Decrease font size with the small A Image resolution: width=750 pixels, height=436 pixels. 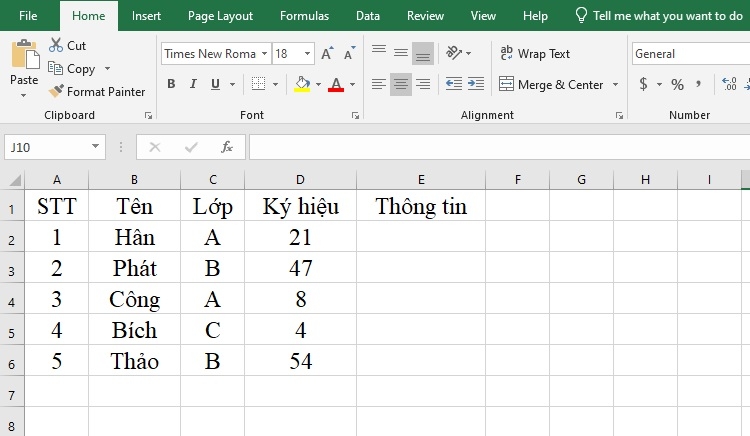click(349, 54)
